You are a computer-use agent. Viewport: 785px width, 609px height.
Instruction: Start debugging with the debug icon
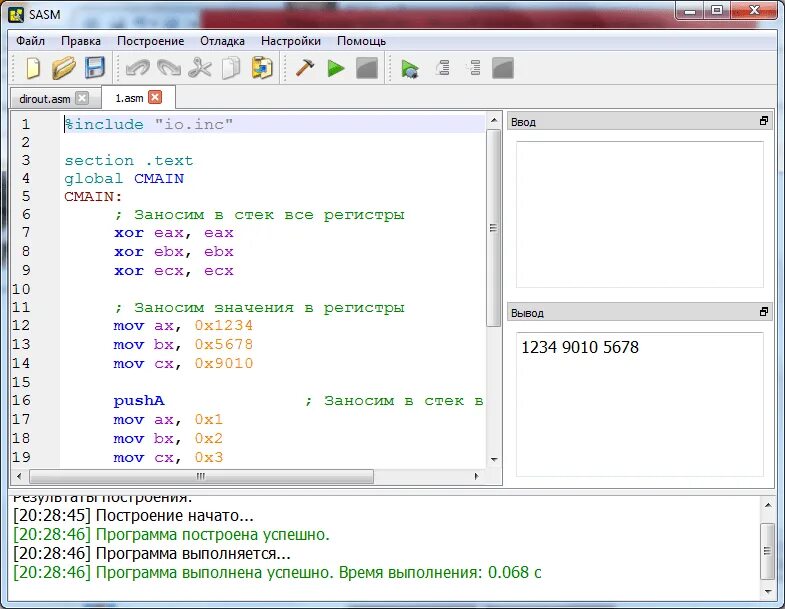(x=410, y=68)
